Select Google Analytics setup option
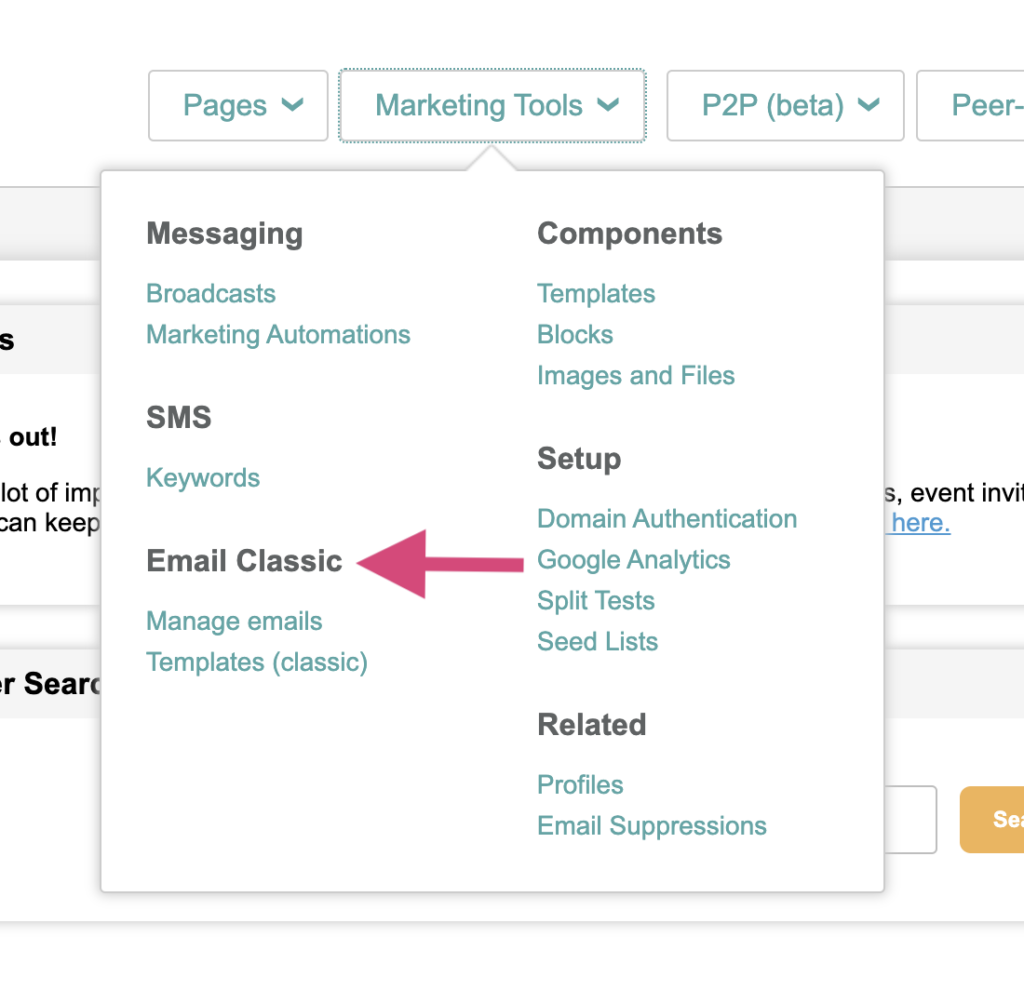 (x=634, y=559)
